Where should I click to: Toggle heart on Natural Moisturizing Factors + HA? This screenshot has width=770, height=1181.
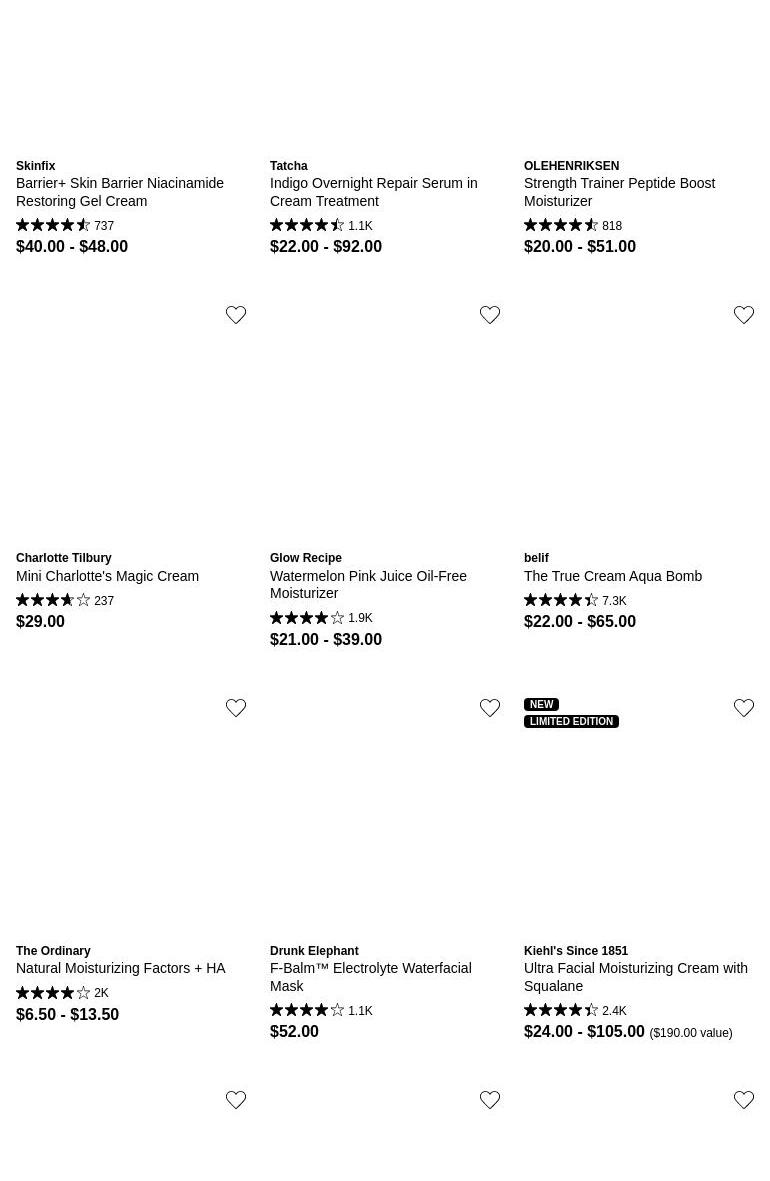[x=236, y=708]
